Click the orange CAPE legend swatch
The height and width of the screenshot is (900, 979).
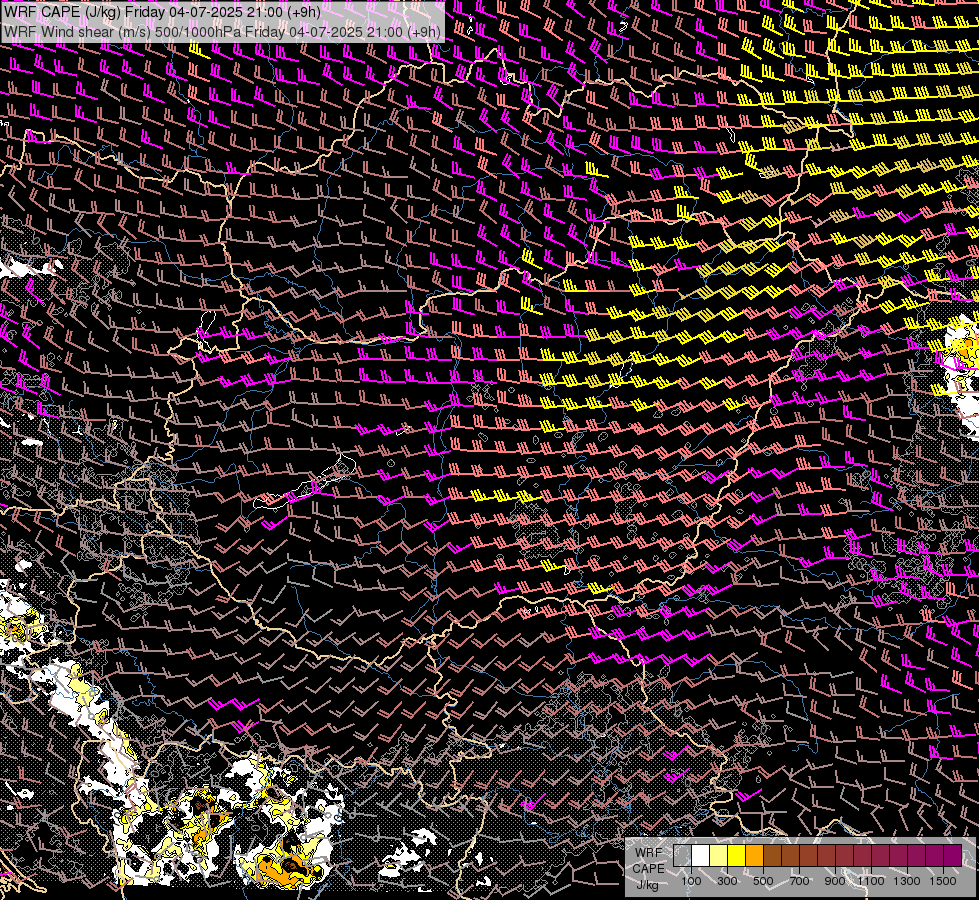(x=754, y=855)
